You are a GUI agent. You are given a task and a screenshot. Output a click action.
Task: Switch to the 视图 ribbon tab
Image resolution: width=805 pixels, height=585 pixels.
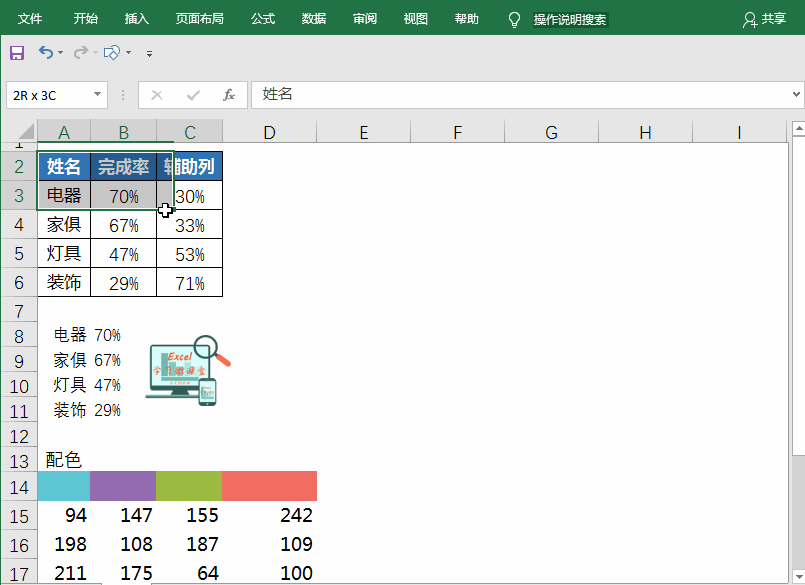point(415,19)
